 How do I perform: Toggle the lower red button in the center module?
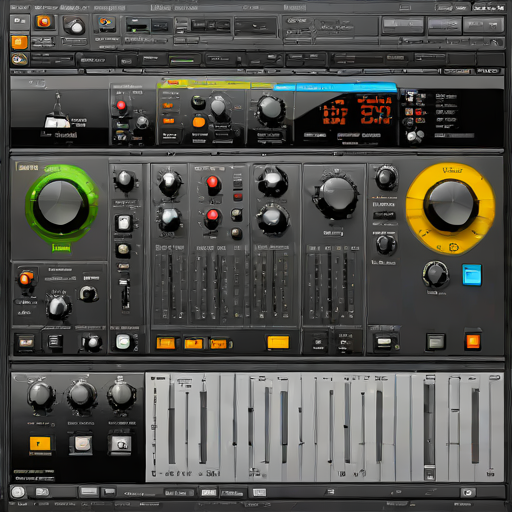212,217
